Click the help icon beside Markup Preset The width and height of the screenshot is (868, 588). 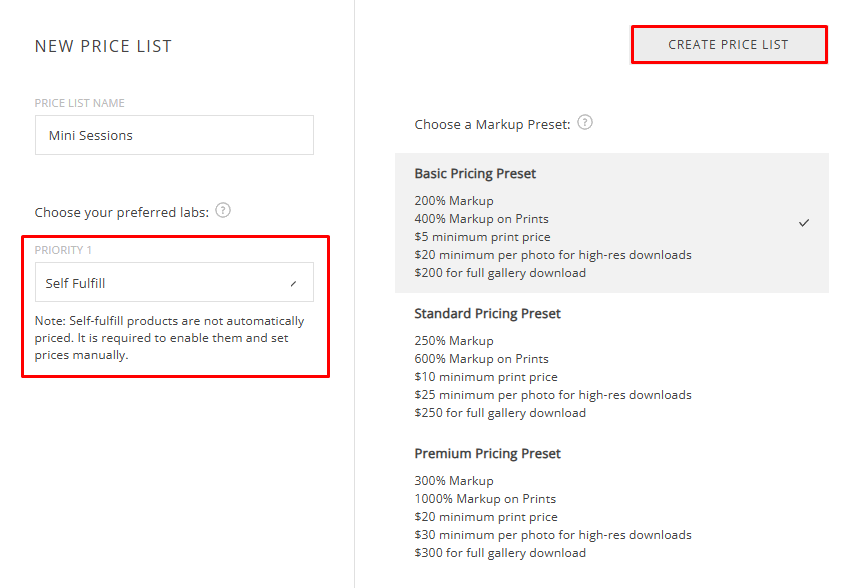(585, 123)
